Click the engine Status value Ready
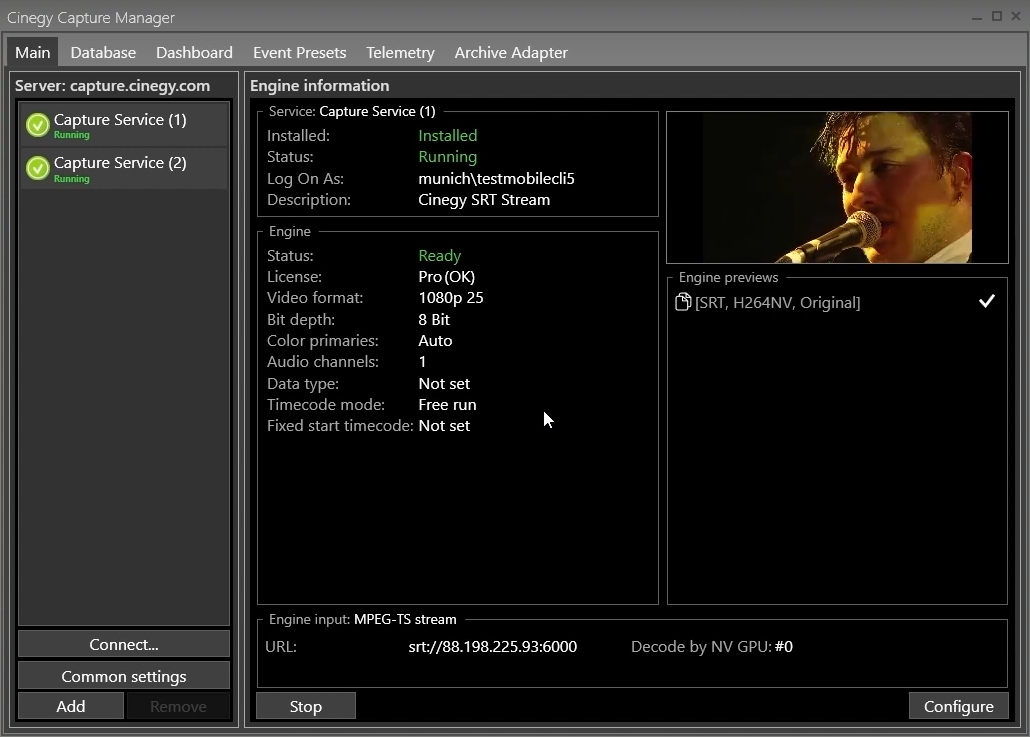This screenshot has height=737, width=1030. pos(439,256)
